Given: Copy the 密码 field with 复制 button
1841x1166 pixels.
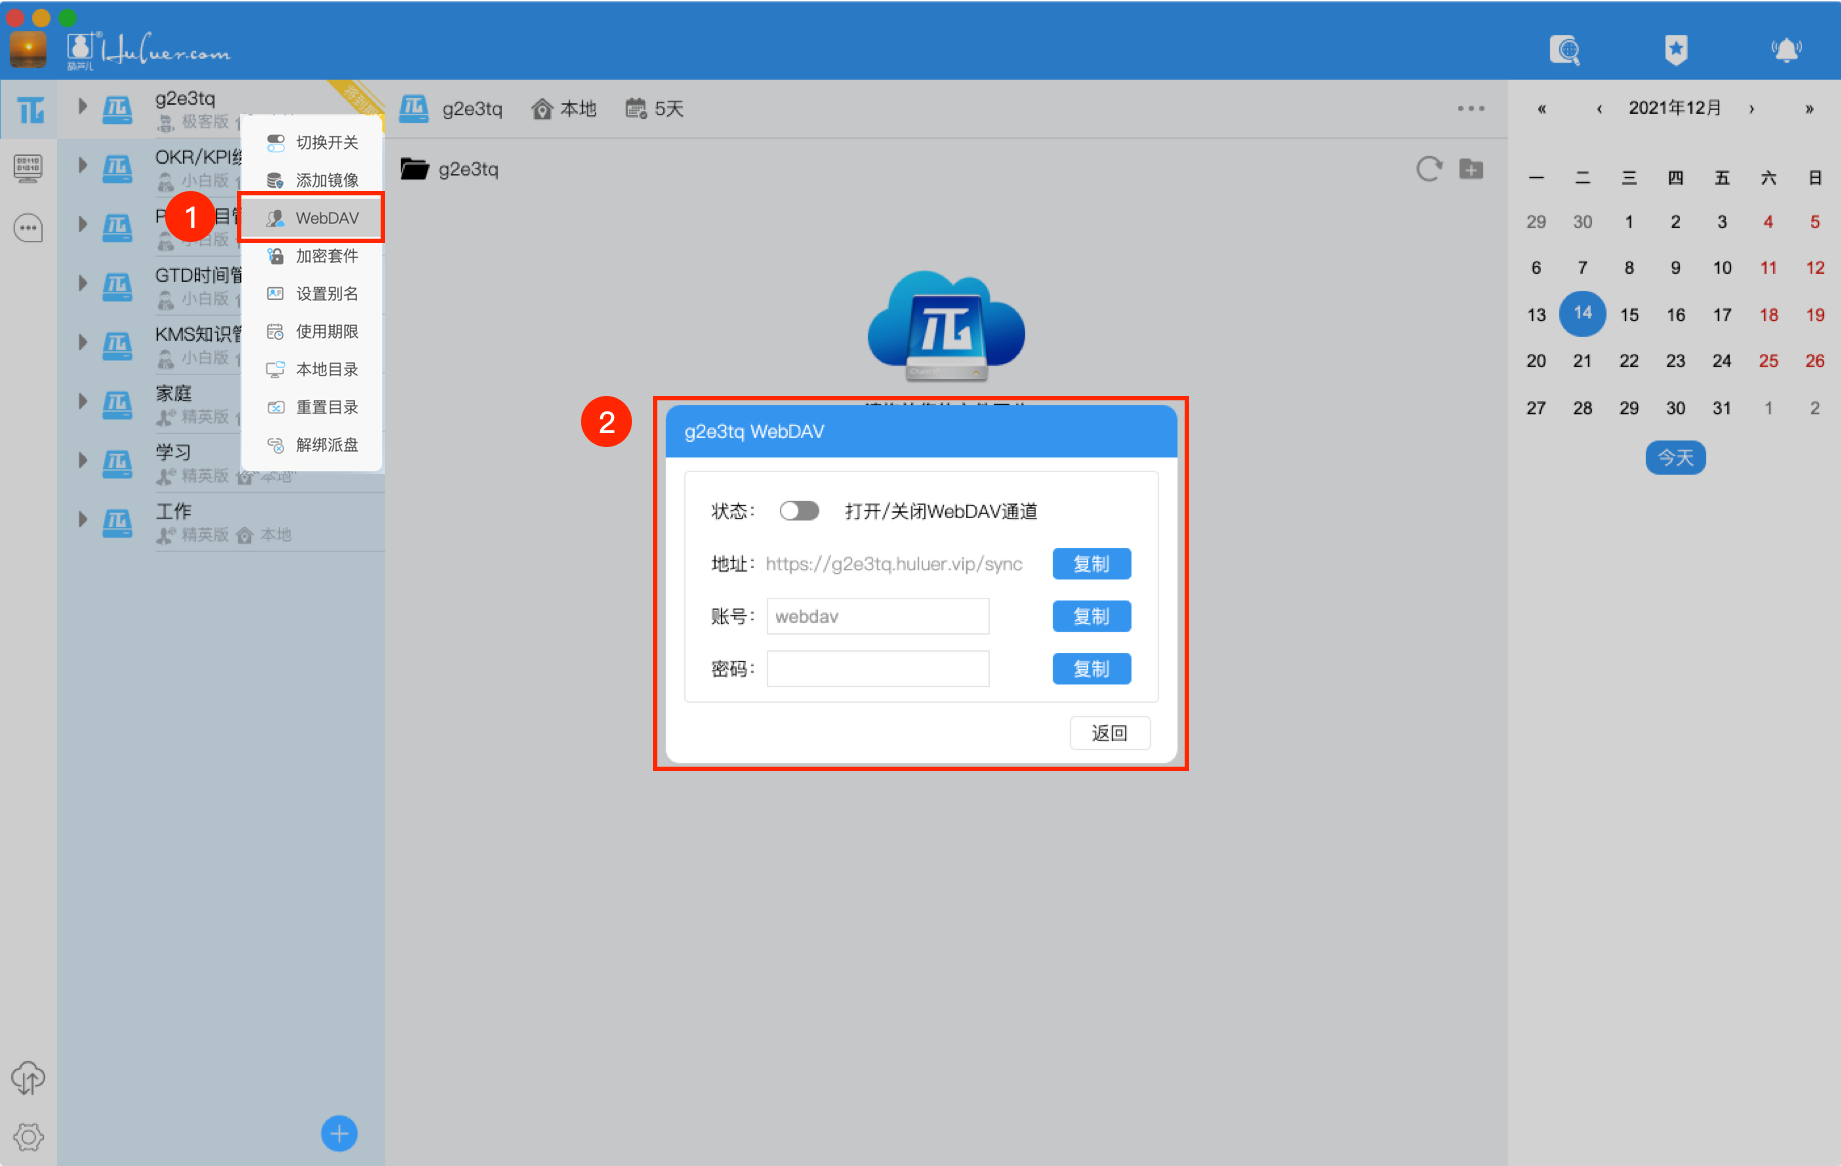Looking at the screenshot, I should 1092,669.
